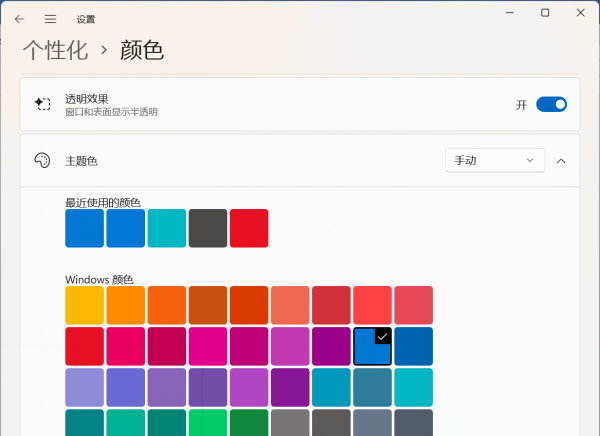Viewport: 600px width, 436px height.
Task: Select the hot pink Windows color
Action: click(208, 346)
